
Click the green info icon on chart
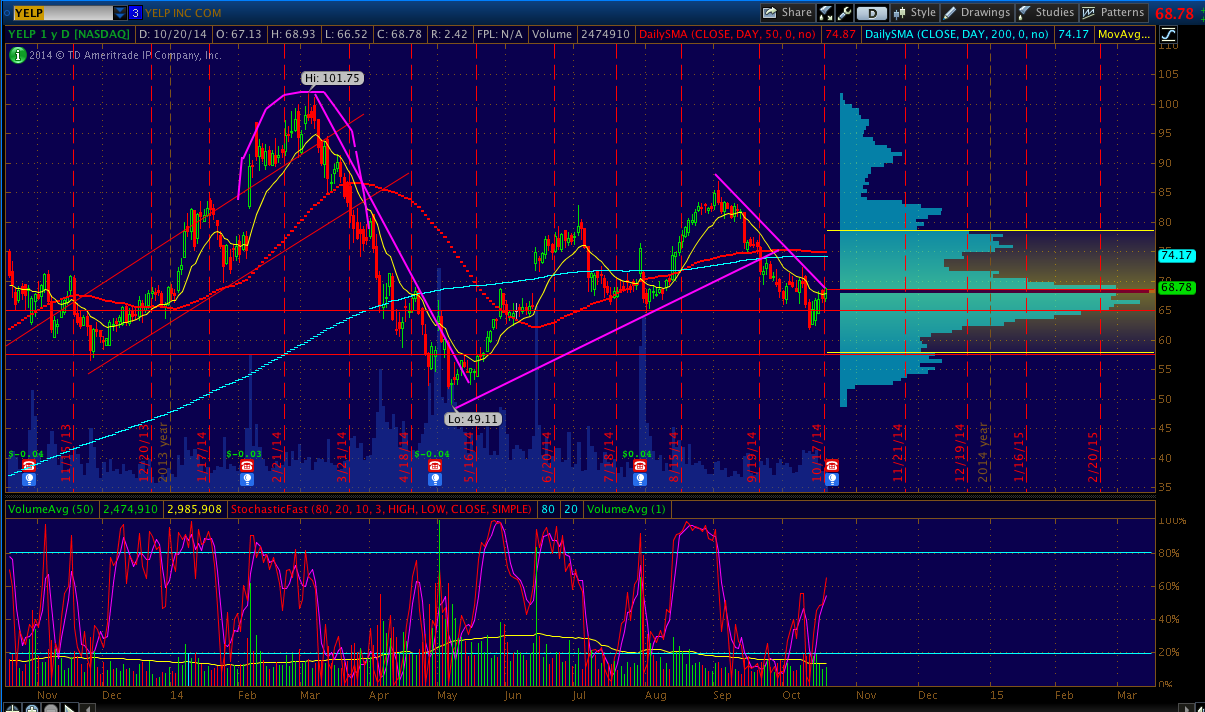point(16,54)
